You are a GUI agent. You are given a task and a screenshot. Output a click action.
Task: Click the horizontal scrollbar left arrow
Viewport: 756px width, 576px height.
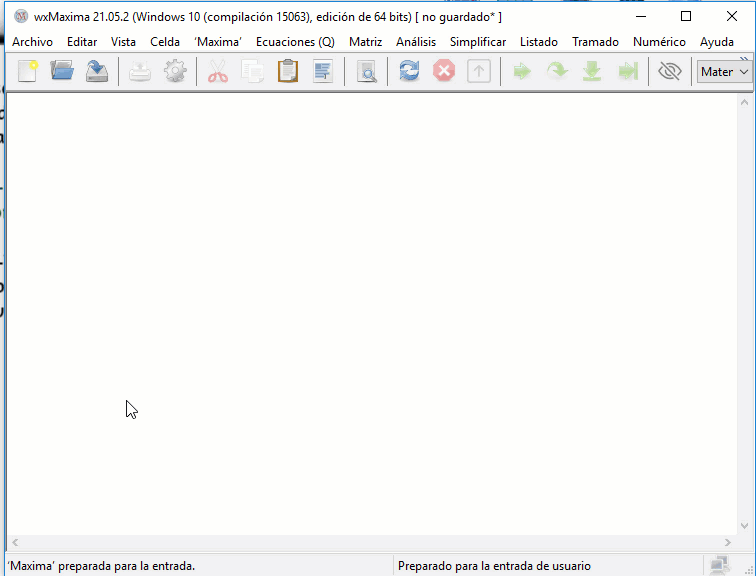click(15, 543)
